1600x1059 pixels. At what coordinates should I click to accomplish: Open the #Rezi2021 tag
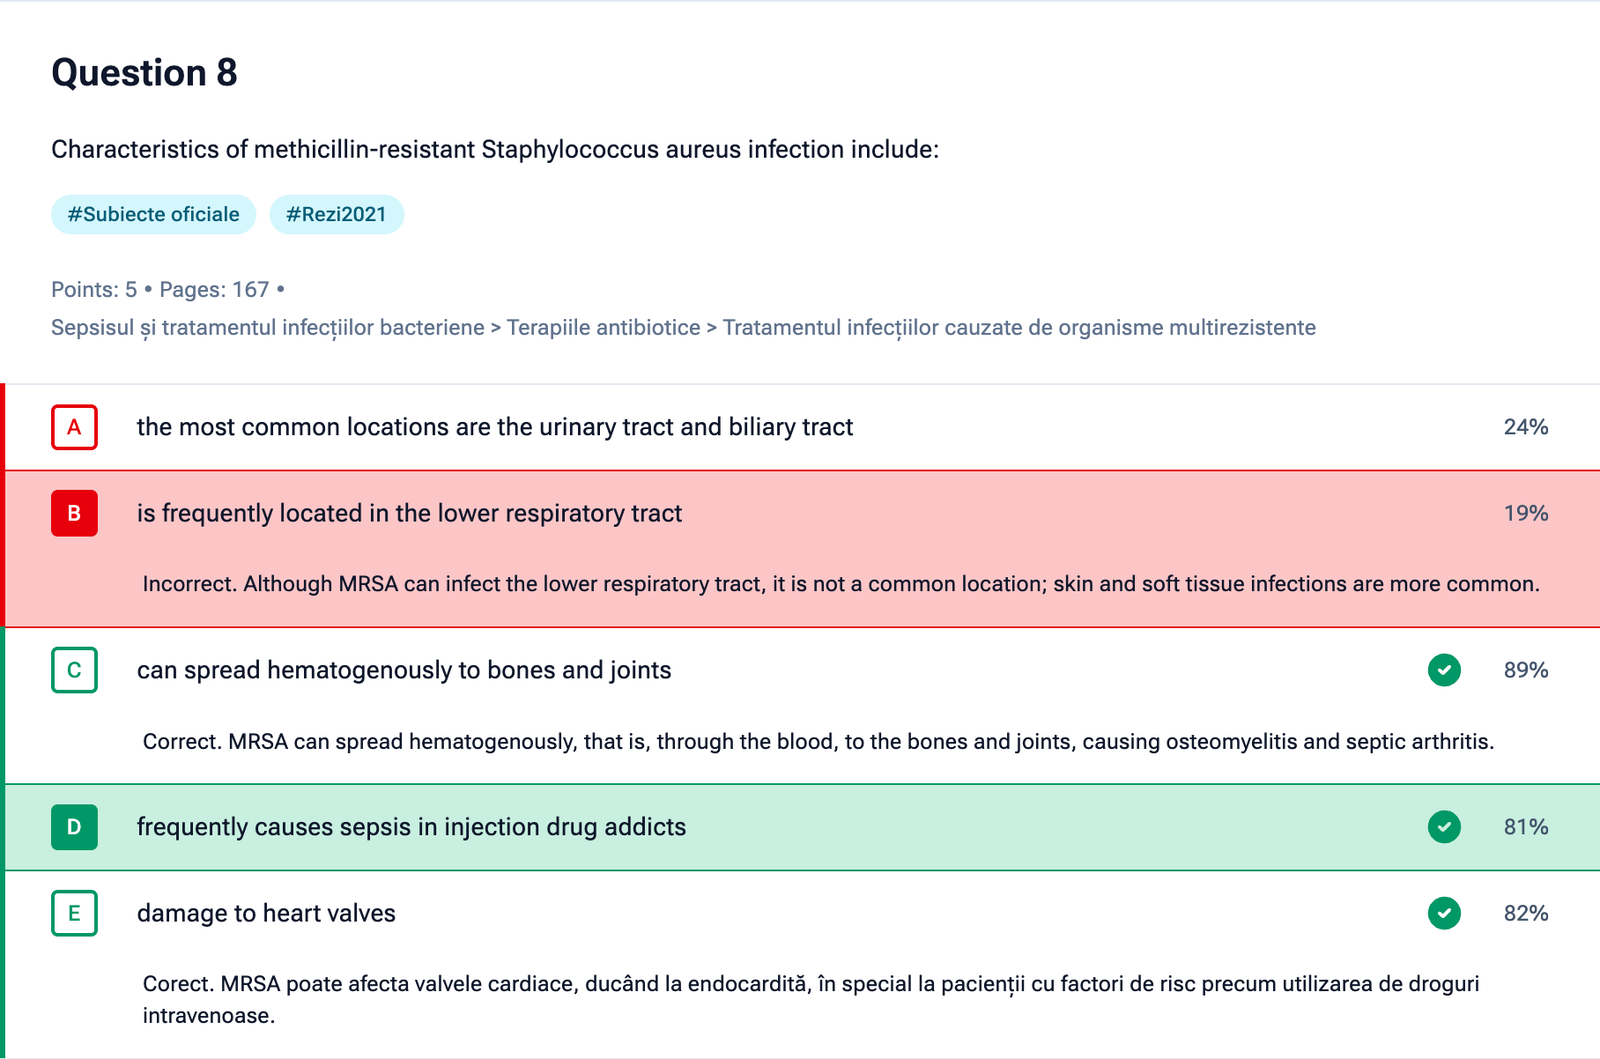pos(336,215)
